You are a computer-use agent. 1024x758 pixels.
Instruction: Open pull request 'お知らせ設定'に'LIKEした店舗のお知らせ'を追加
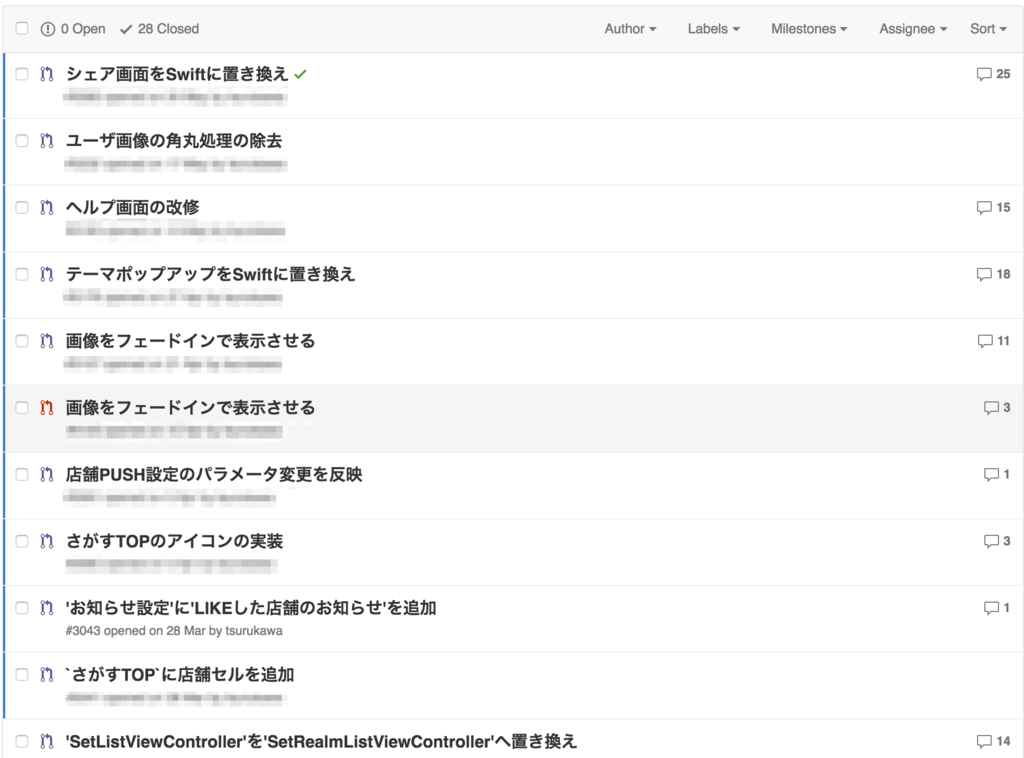pos(251,608)
